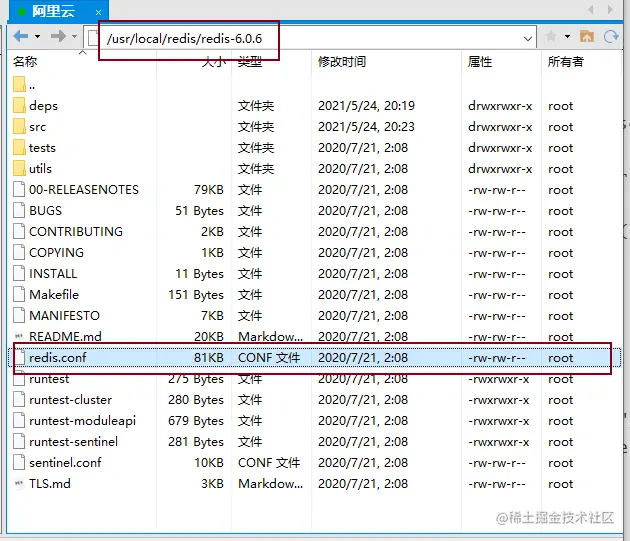Close the 阿里云 tab
This screenshot has width=630, height=541.
click(98, 12)
